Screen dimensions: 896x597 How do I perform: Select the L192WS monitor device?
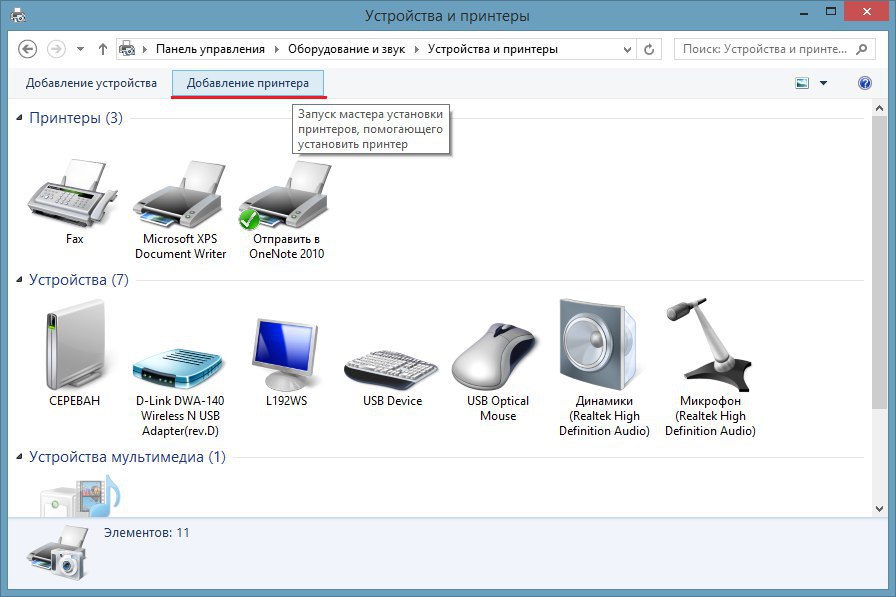coord(285,354)
